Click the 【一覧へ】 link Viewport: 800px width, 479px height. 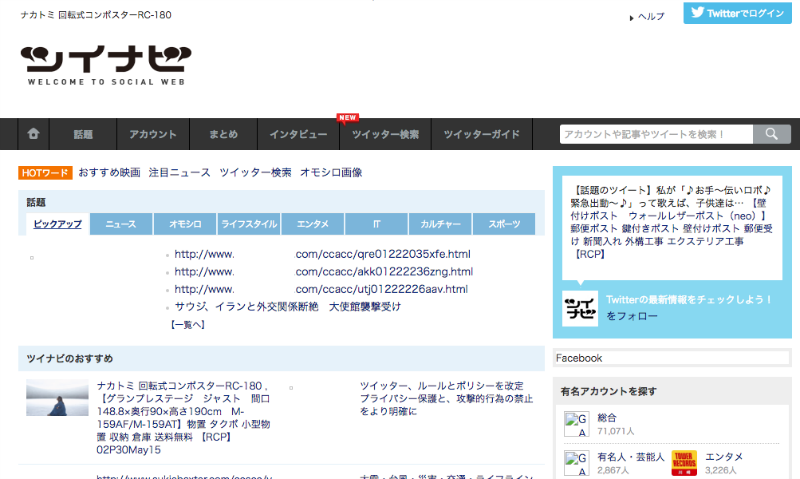tap(188, 324)
